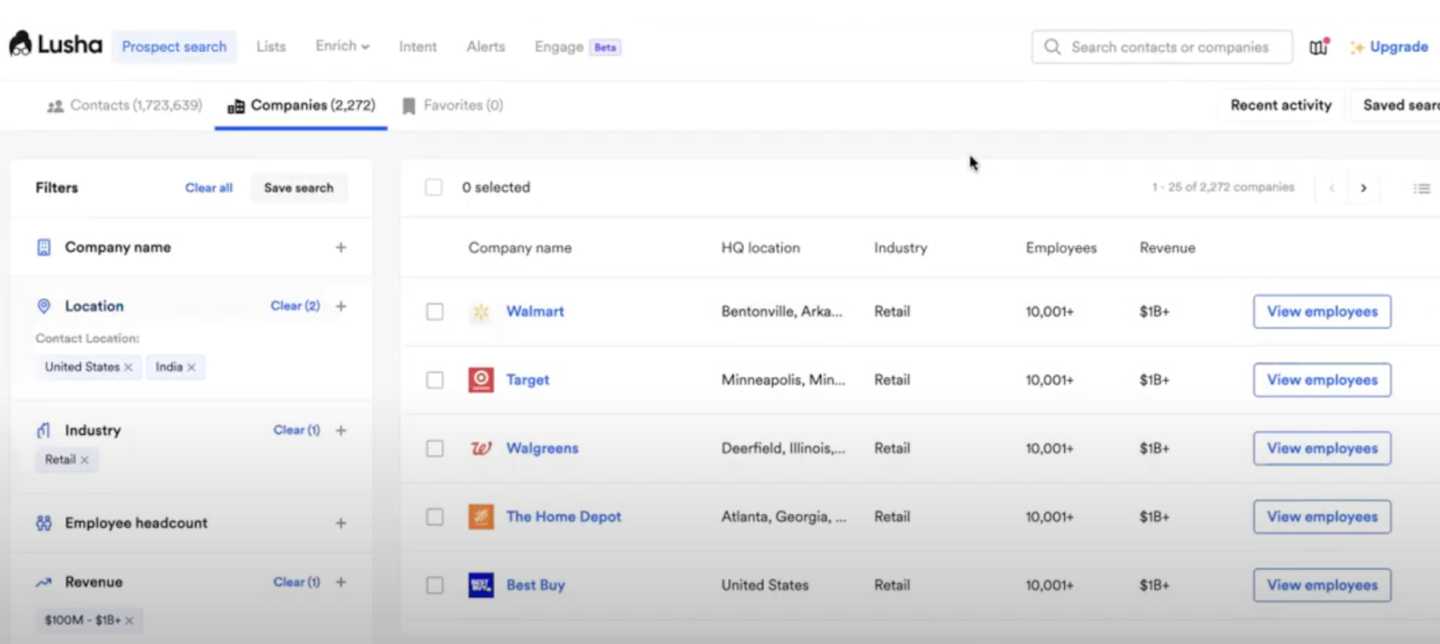Clear (1) the Revenue filter

point(297,582)
